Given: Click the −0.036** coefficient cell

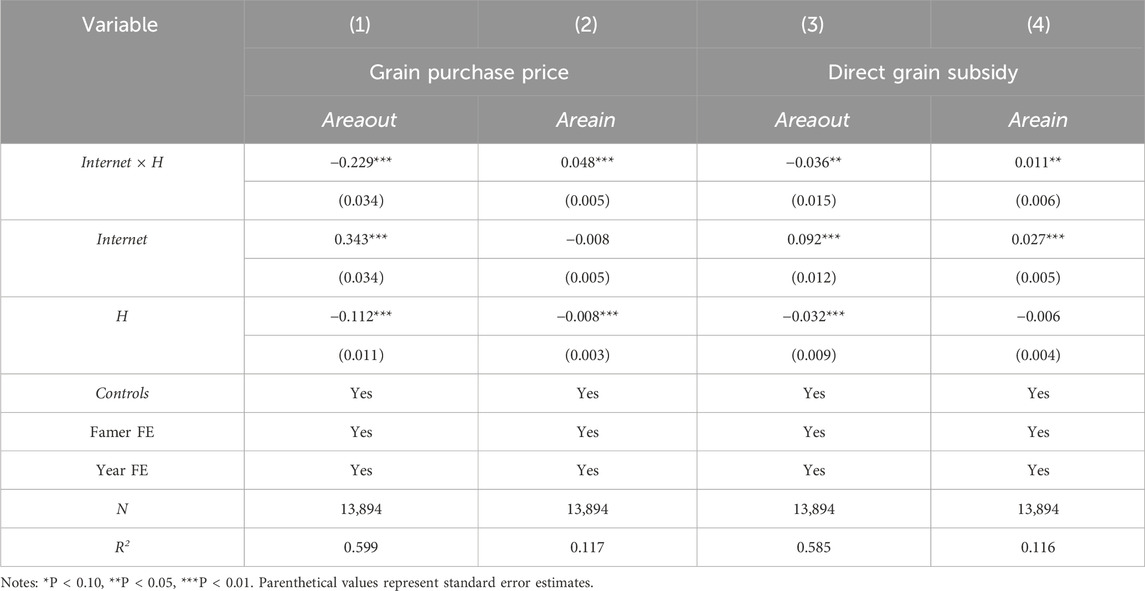Looking at the screenshot, I should click(x=813, y=162).
